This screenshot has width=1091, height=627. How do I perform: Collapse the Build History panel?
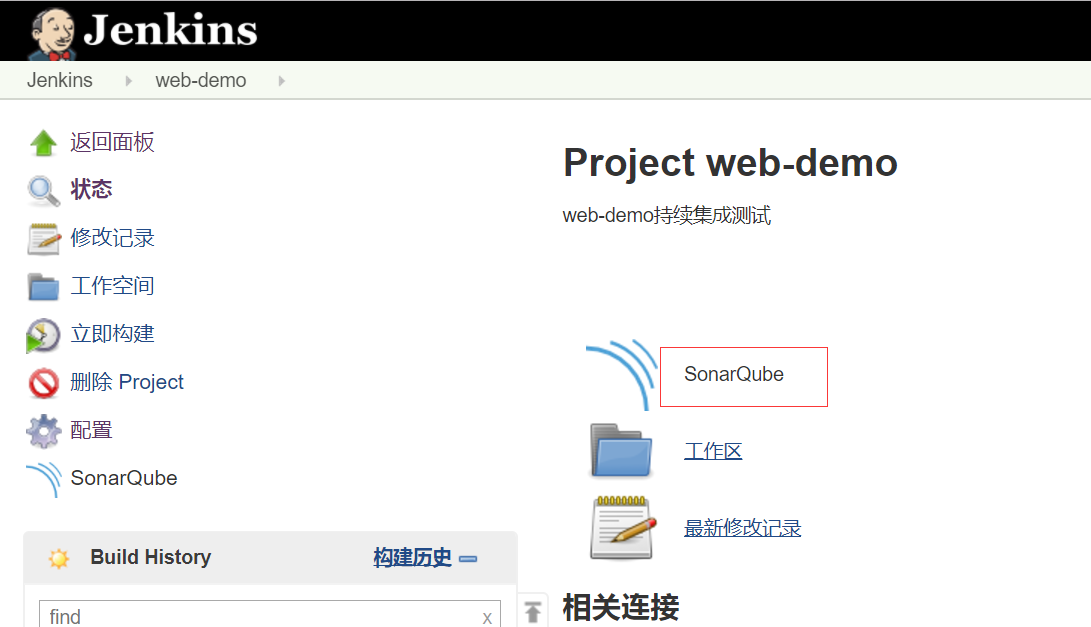468,560
